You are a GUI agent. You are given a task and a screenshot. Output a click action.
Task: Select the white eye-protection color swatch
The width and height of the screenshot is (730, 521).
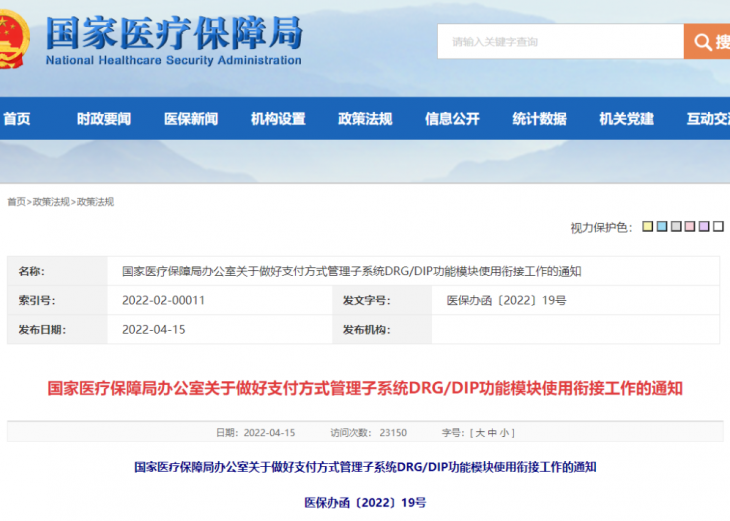click(718, 227)
